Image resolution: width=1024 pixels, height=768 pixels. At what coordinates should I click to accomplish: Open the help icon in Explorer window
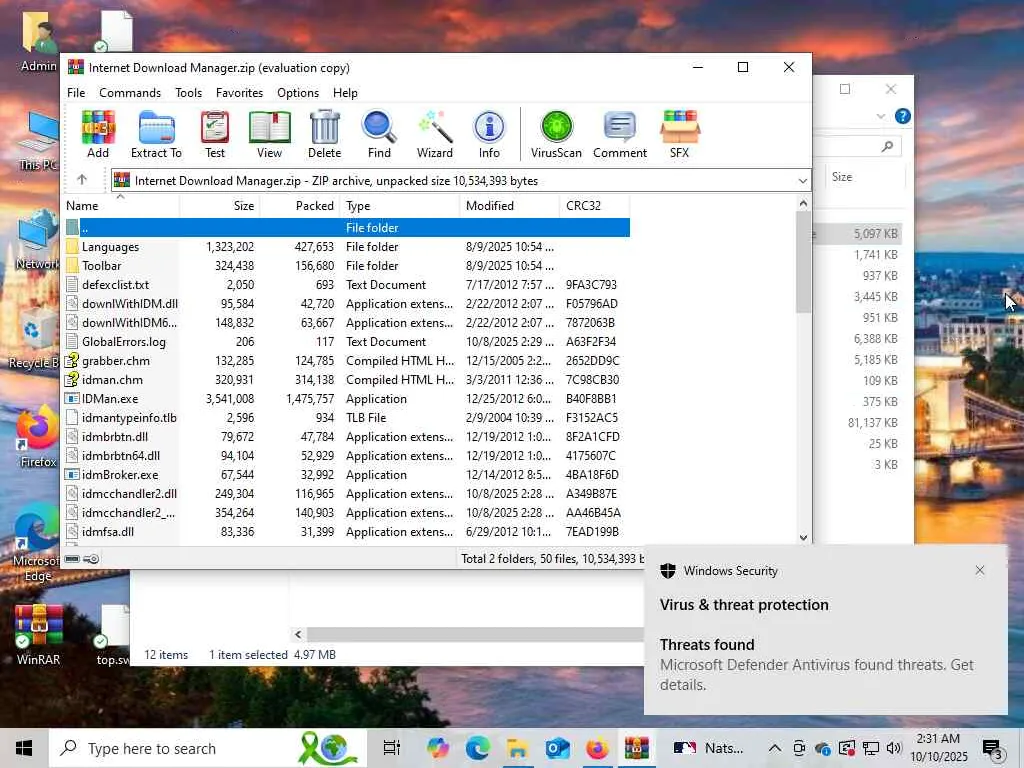(903, 116)
